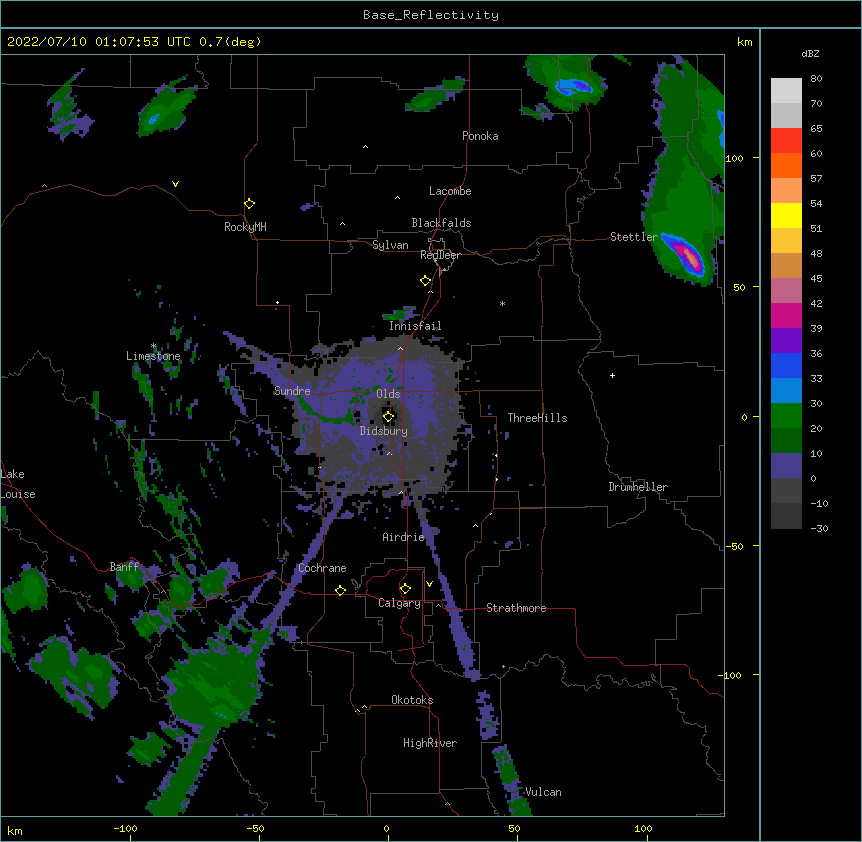
Task: Select the blue 33-36 dBZ legend swatch
Action: [786, 365]
